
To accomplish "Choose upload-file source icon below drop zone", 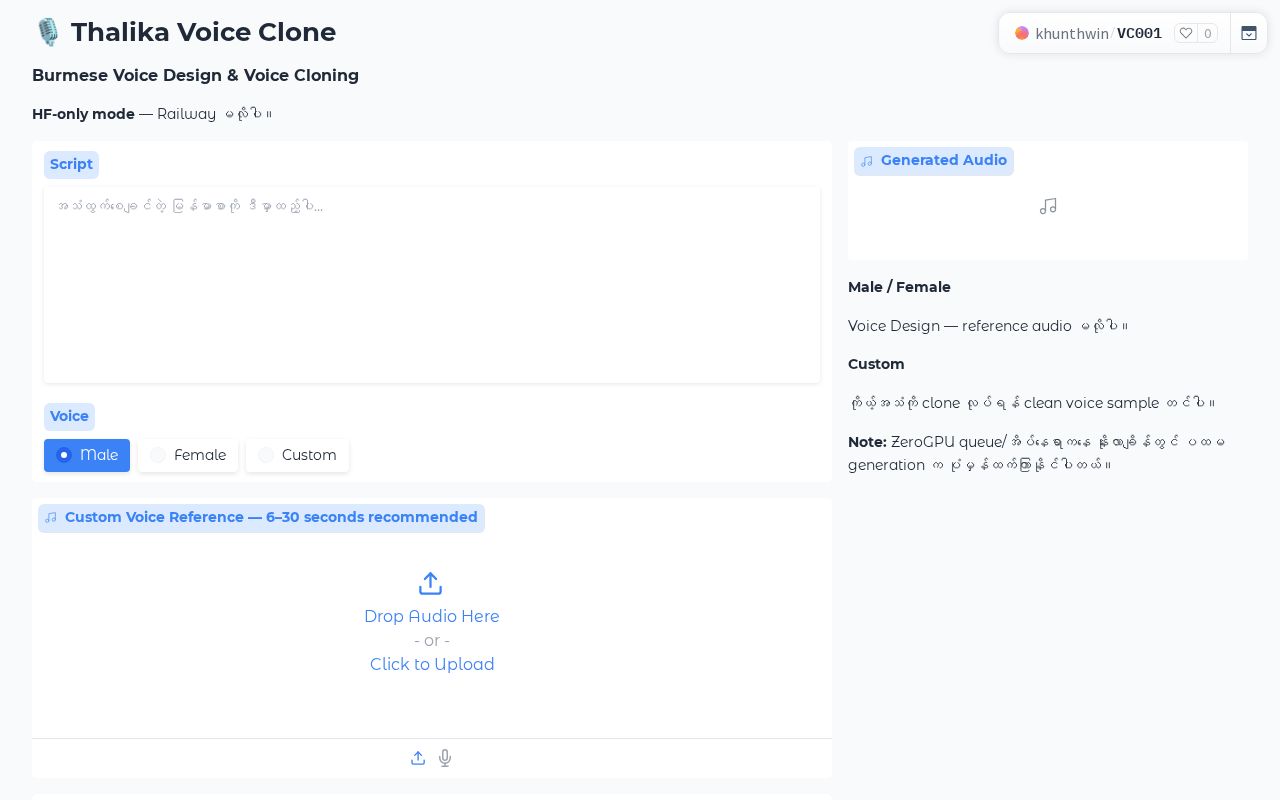I will coord(418,758).
